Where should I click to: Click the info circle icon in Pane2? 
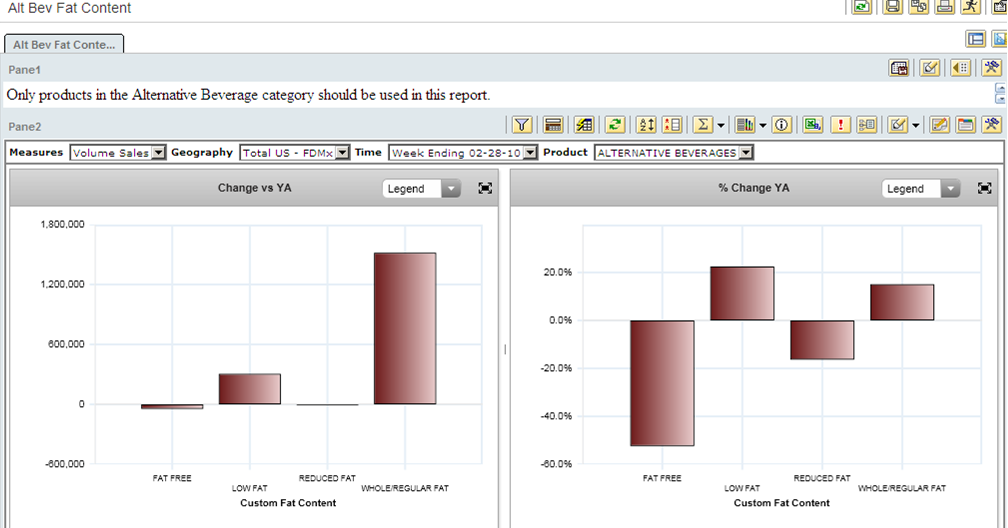(782, 125)
